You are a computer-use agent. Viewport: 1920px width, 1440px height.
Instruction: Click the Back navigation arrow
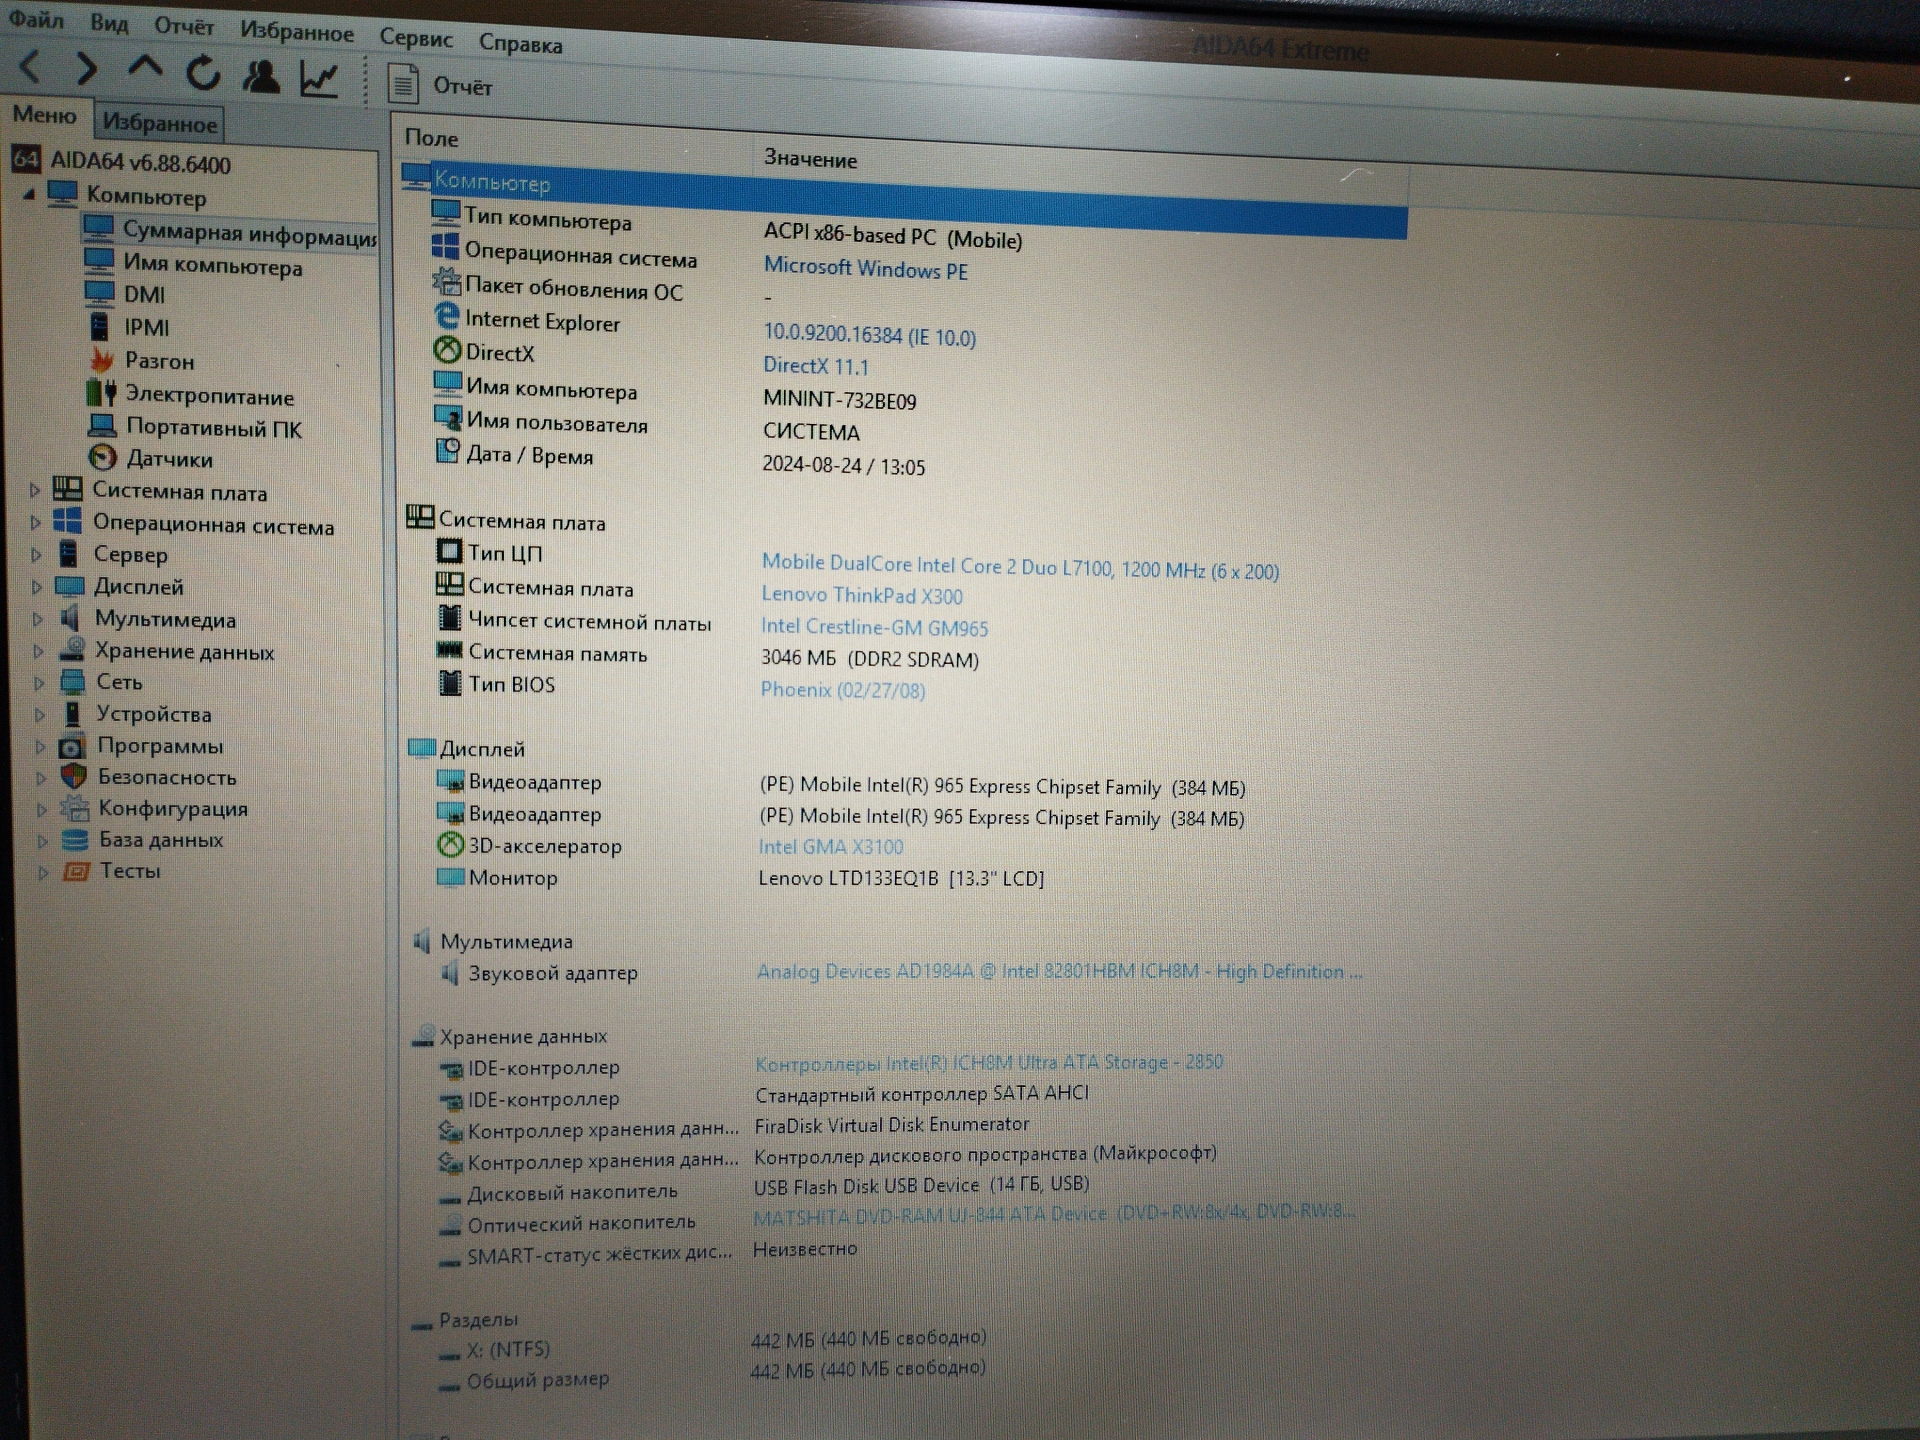(x=30, y=67)
